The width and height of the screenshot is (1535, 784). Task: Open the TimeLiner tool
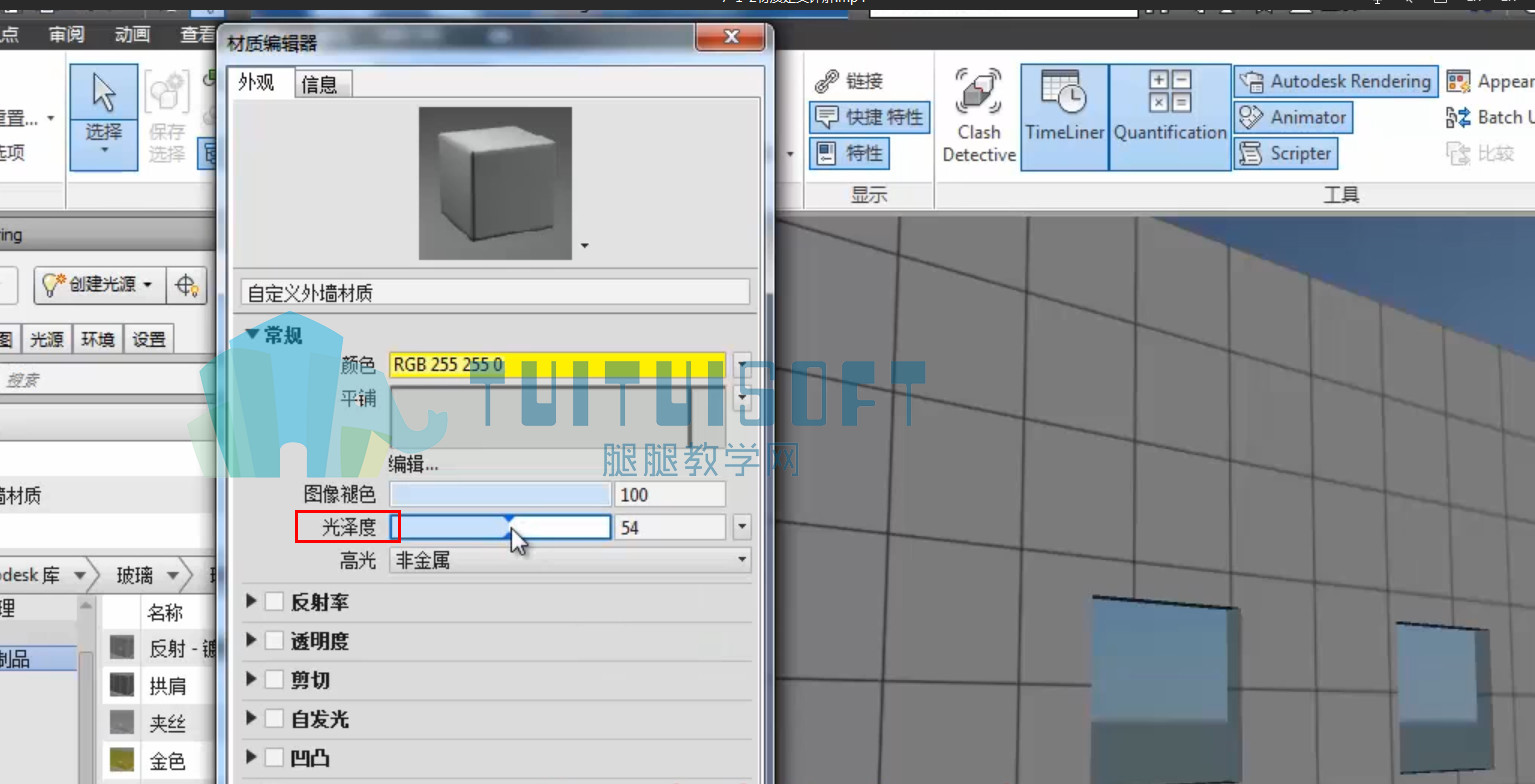coord(1064,116)
